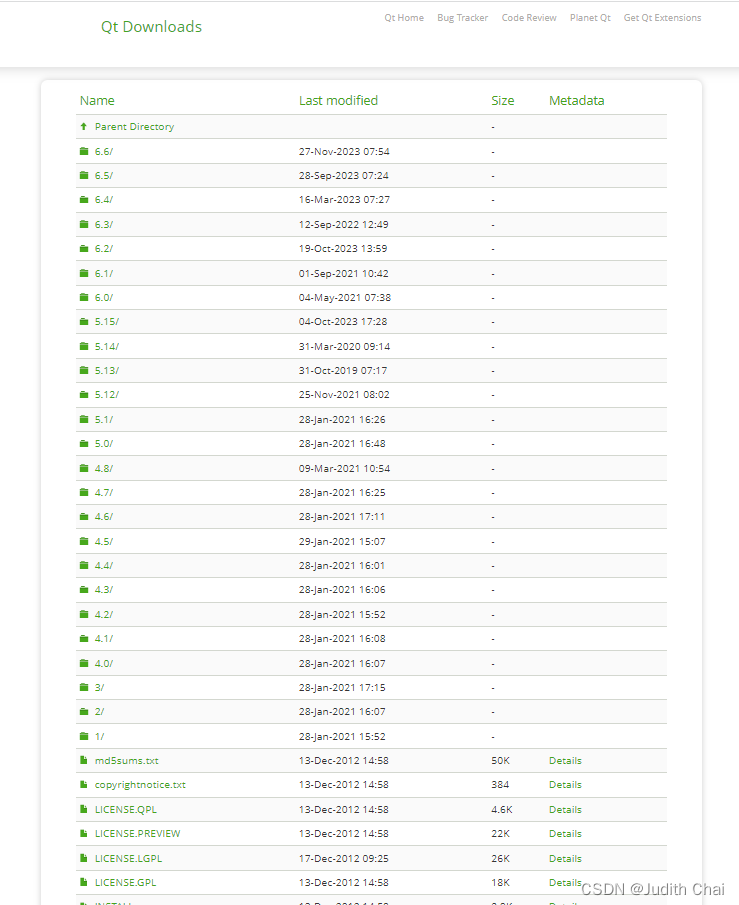Open the 4.2/ directory link

pos(104,614)
